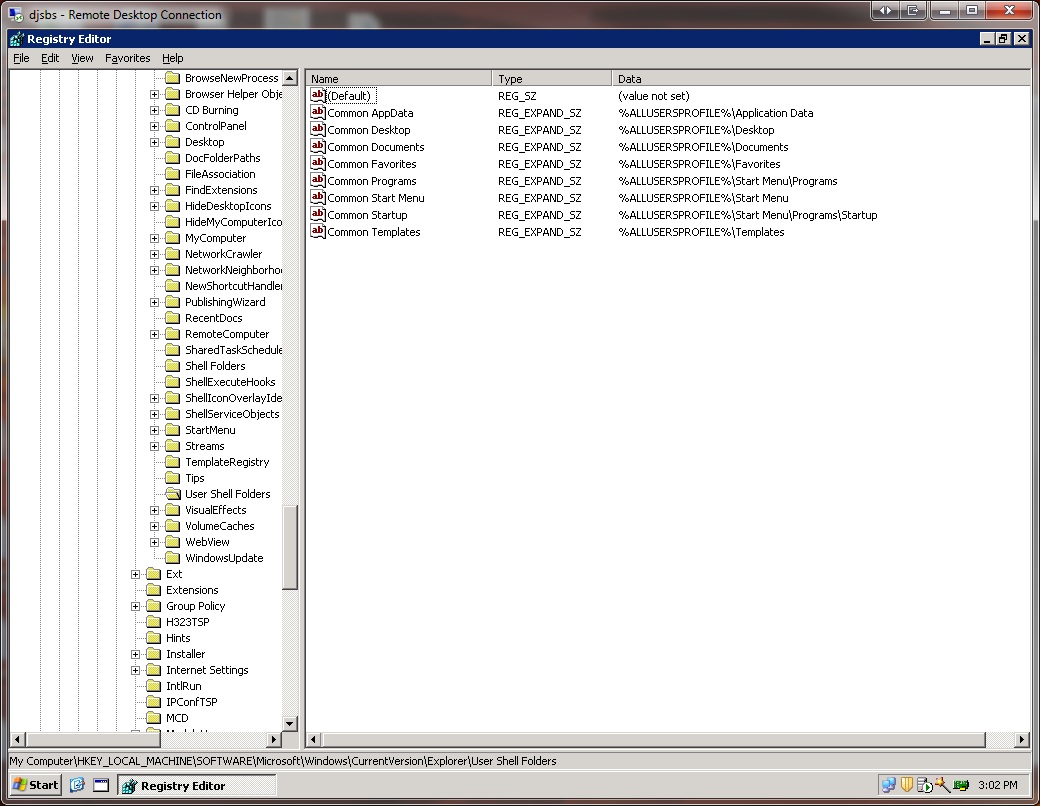1040x806 pixels.
Task: Click the Internet Explorer quick launch icon
Action: point(77,785)
